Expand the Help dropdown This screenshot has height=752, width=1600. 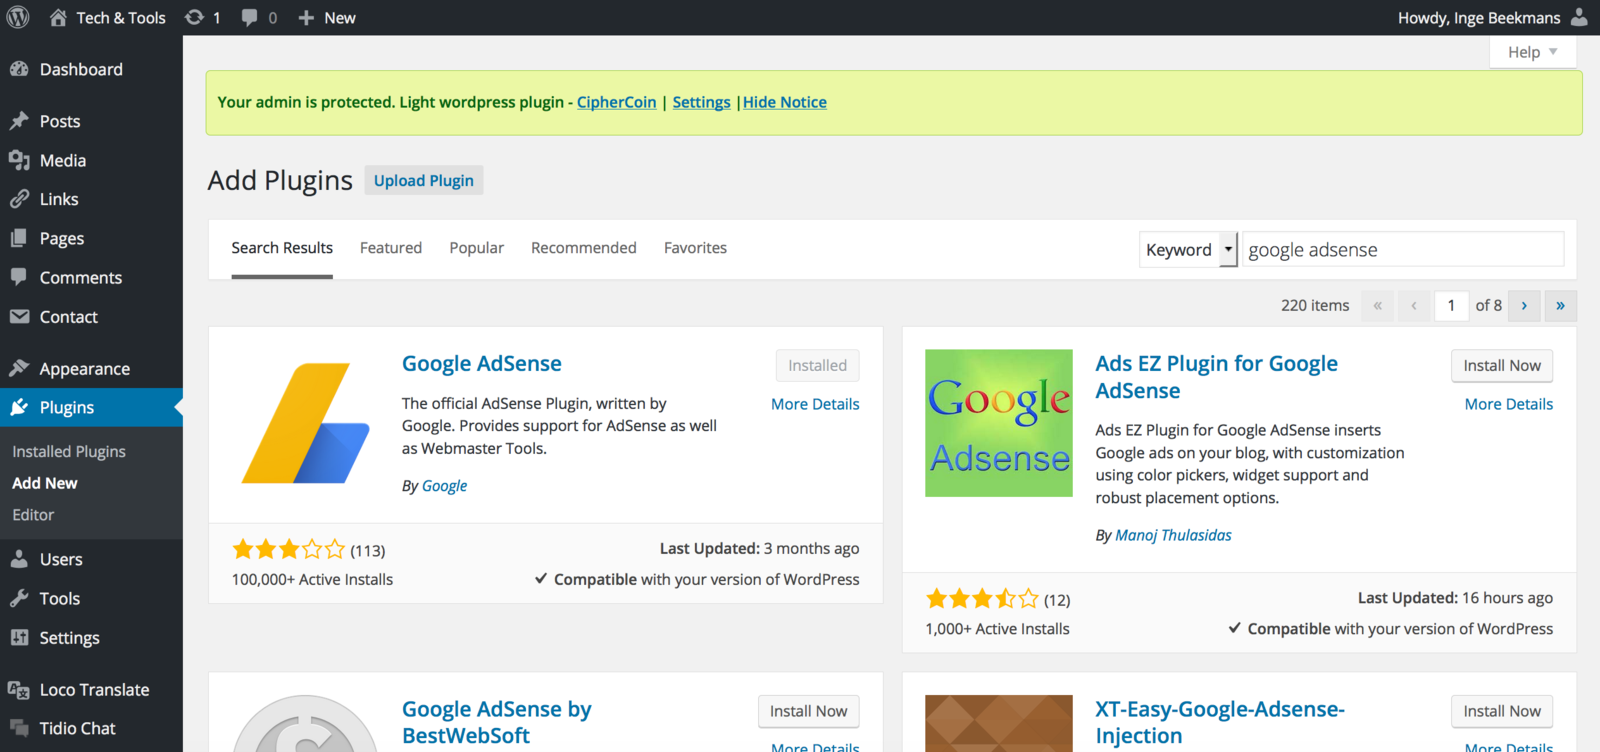1533,52
